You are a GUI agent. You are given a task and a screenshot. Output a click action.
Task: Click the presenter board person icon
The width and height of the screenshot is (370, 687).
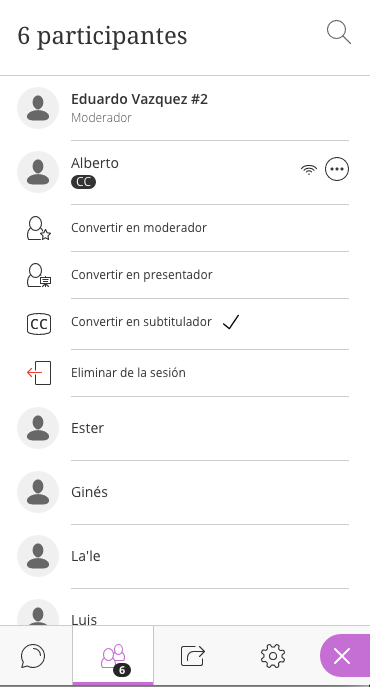tap(39, 275)
